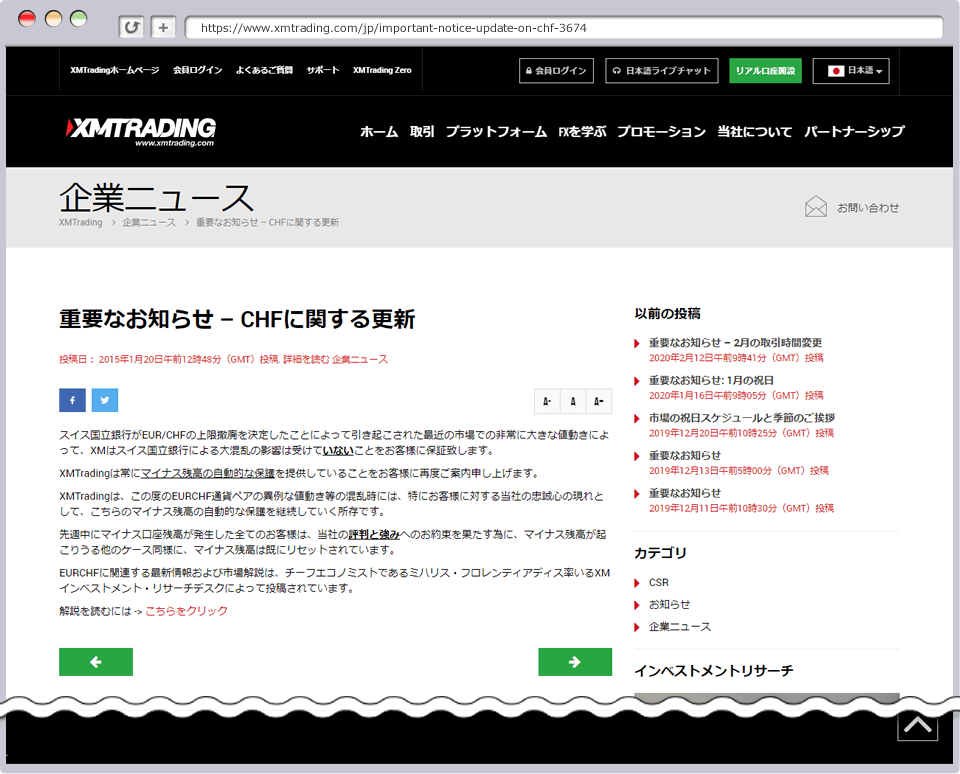
Task: Open the サポート top link
Action: (x=323, y=70)
